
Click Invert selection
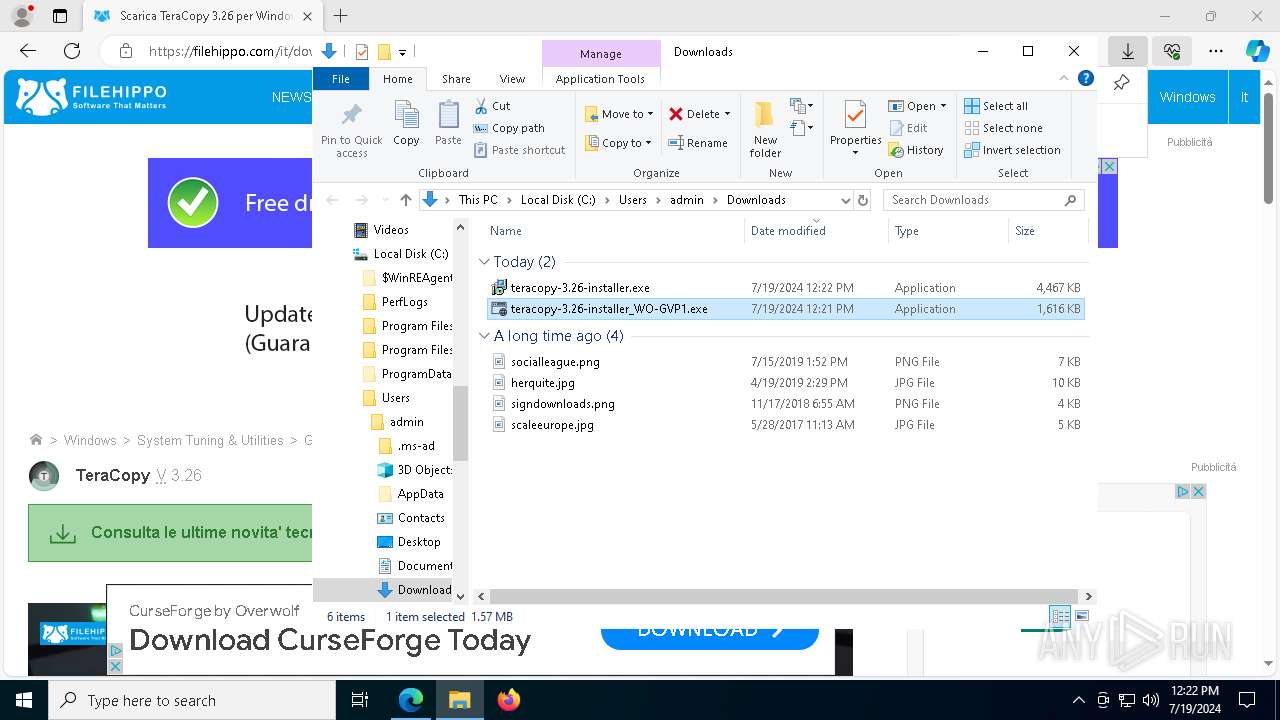pos(1012,150)
